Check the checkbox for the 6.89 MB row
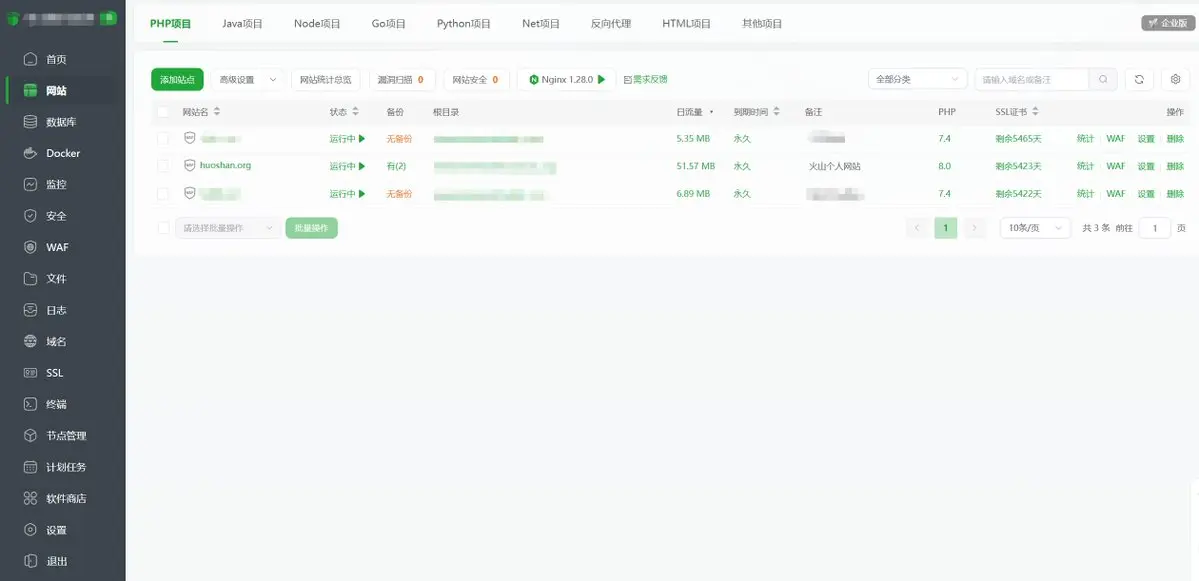The height and width of the screenshot is (581, 1199). pyautogui.click(x=163, y=194)
